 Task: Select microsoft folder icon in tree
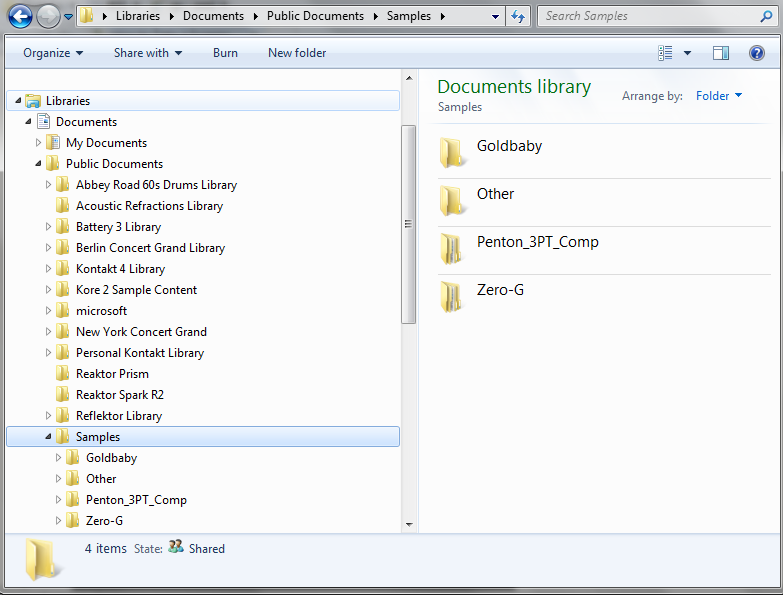pos(62,310)
